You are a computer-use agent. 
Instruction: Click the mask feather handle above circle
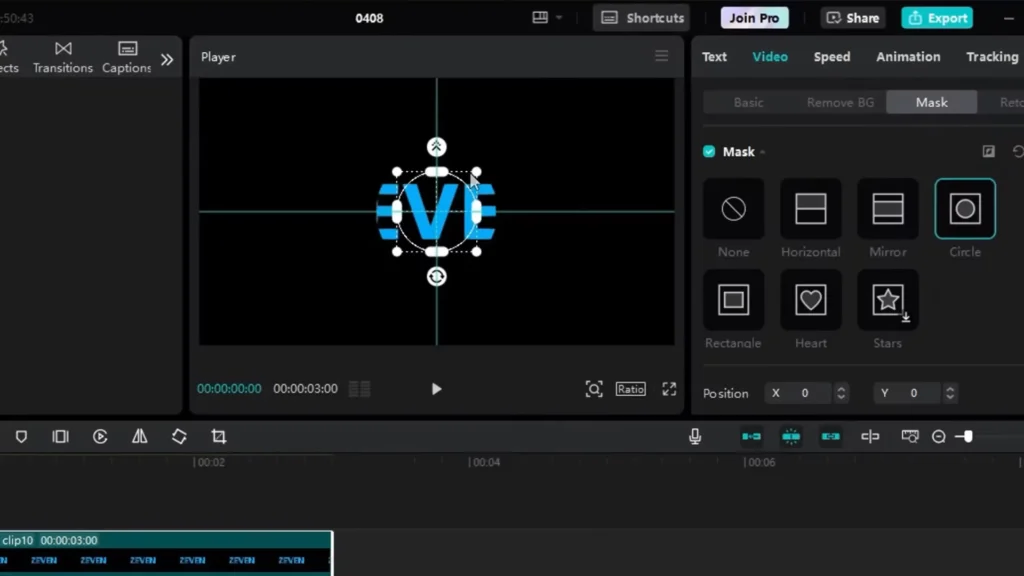pos(436,147)
